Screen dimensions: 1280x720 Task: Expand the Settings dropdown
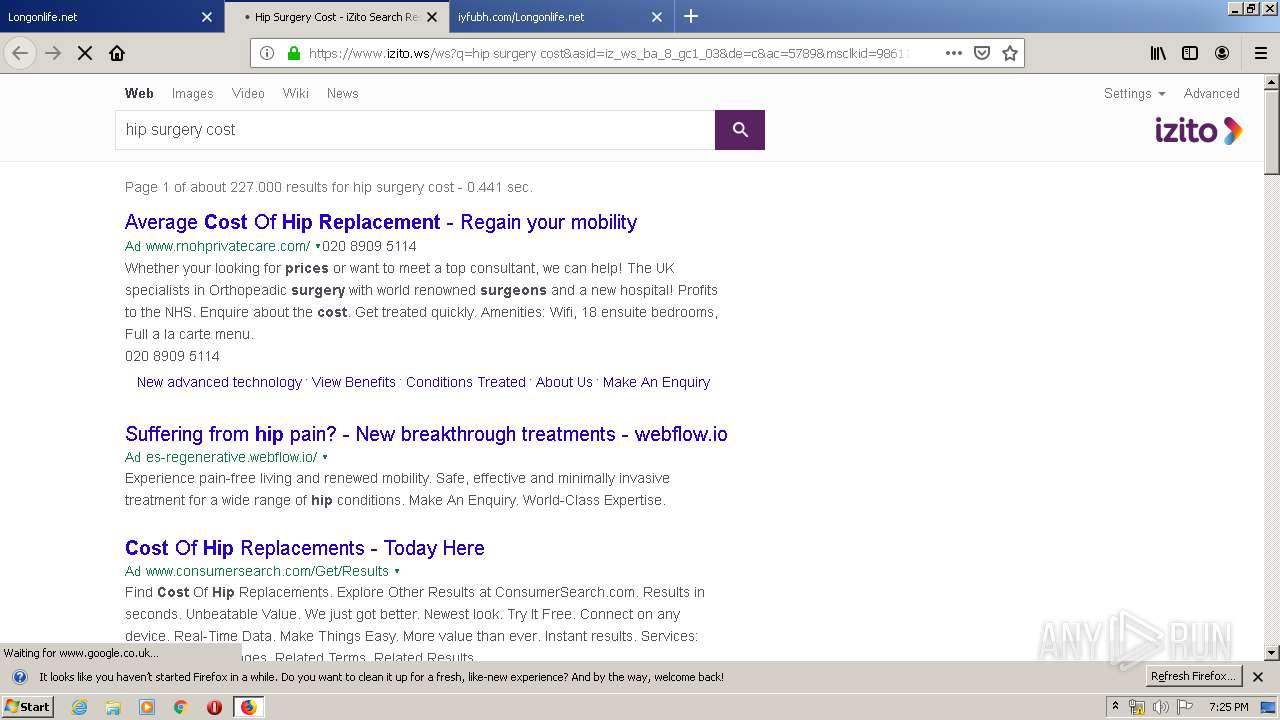coord(1134,93)
